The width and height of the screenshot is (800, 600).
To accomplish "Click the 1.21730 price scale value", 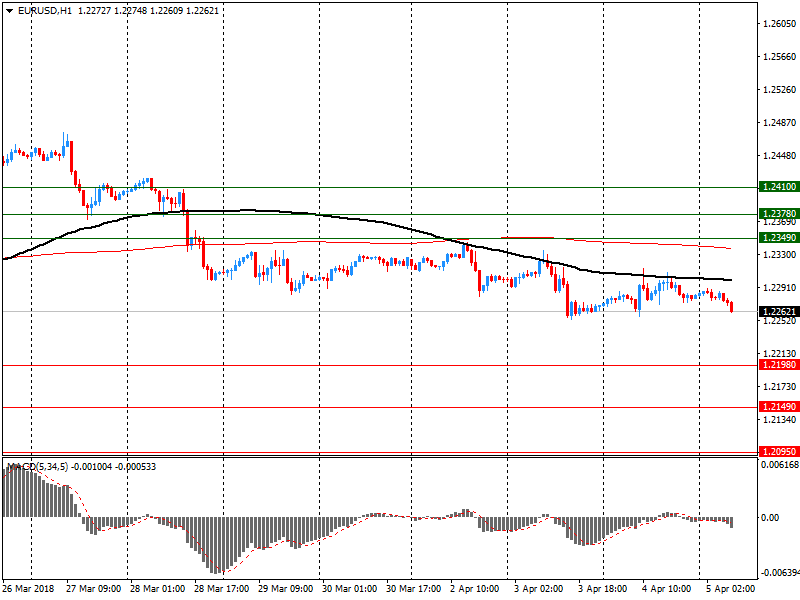I will point(780,387).
